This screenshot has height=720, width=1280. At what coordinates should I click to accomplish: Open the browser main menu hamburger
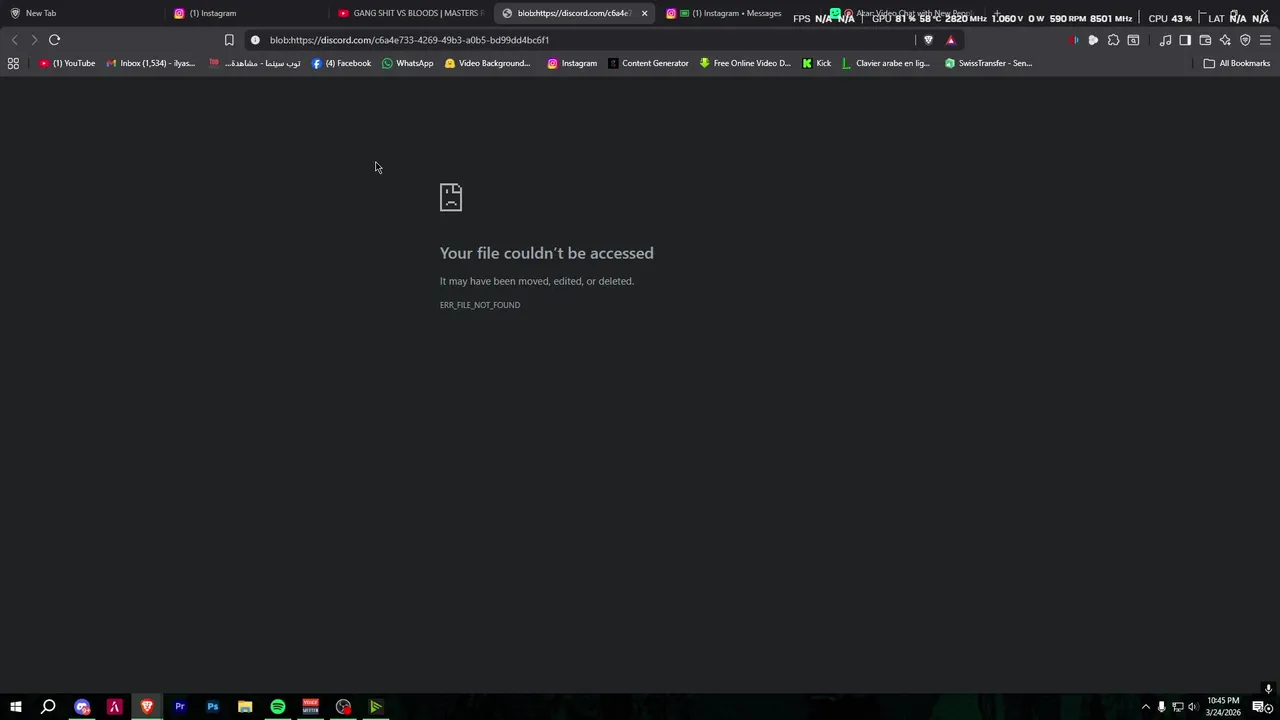coord(1265,40)
